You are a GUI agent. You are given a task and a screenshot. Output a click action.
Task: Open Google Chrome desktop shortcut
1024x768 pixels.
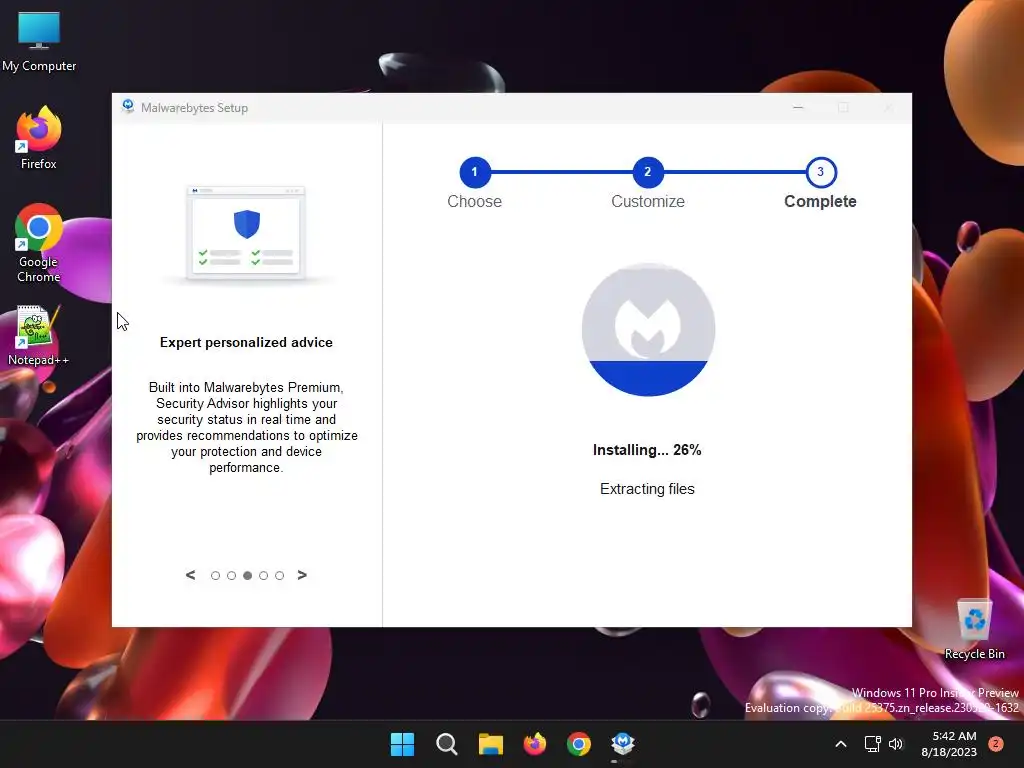(39, 243)
